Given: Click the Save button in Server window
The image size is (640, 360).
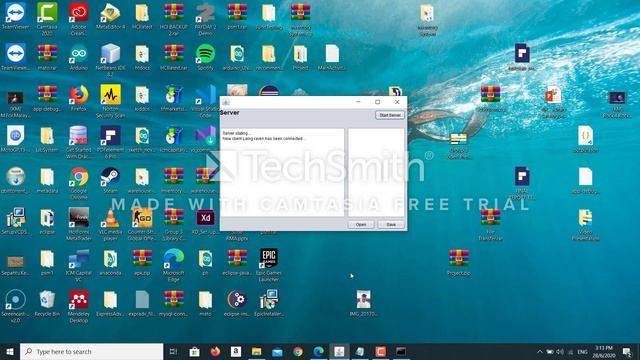Looking at the screenshot, I should click(391, 224).
